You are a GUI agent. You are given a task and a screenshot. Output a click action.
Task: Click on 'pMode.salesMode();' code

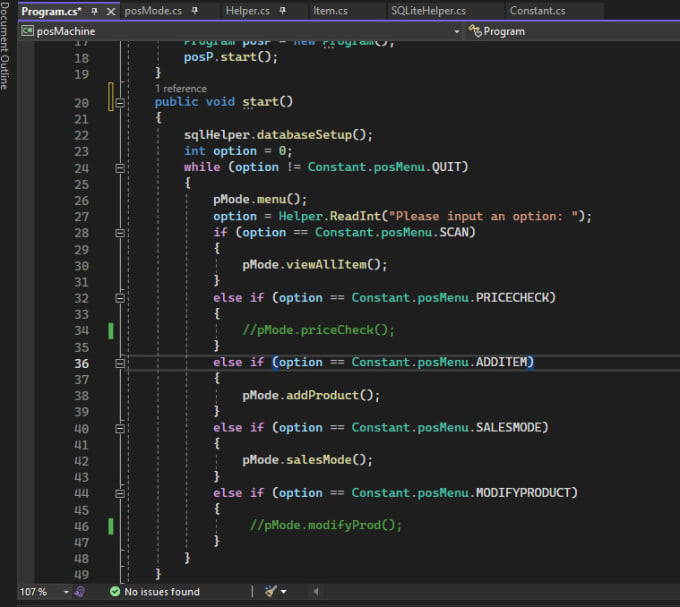pyautogui.click(x=307, y=460)
